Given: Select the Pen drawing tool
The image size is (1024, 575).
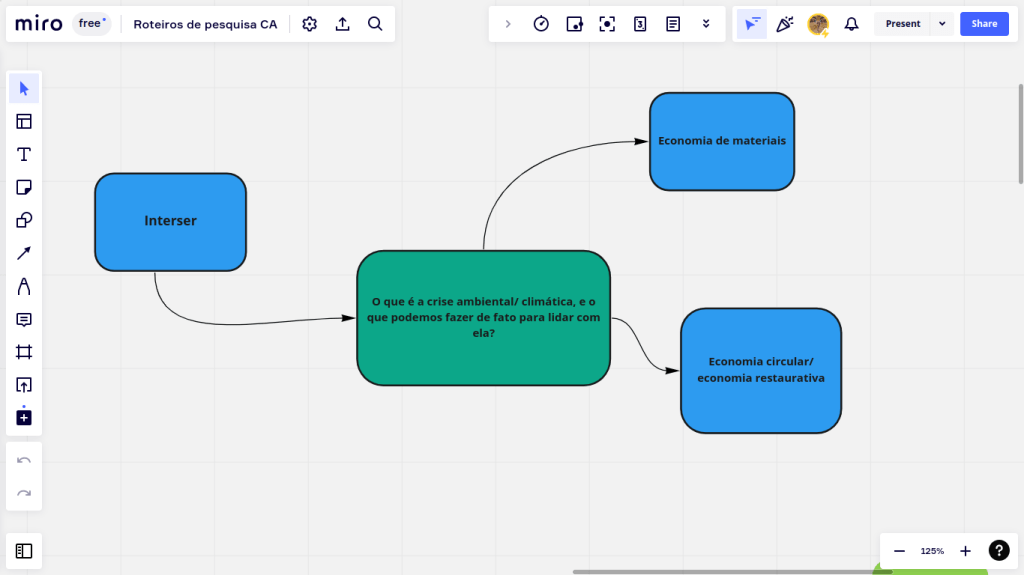Looking at the screenshot, I should click(x=24, y=287).
